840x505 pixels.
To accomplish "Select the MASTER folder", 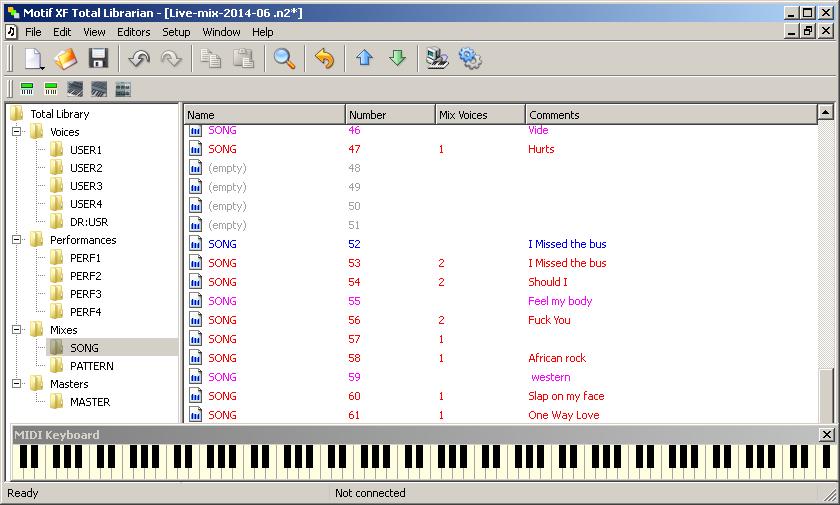I will coord(90,402).
